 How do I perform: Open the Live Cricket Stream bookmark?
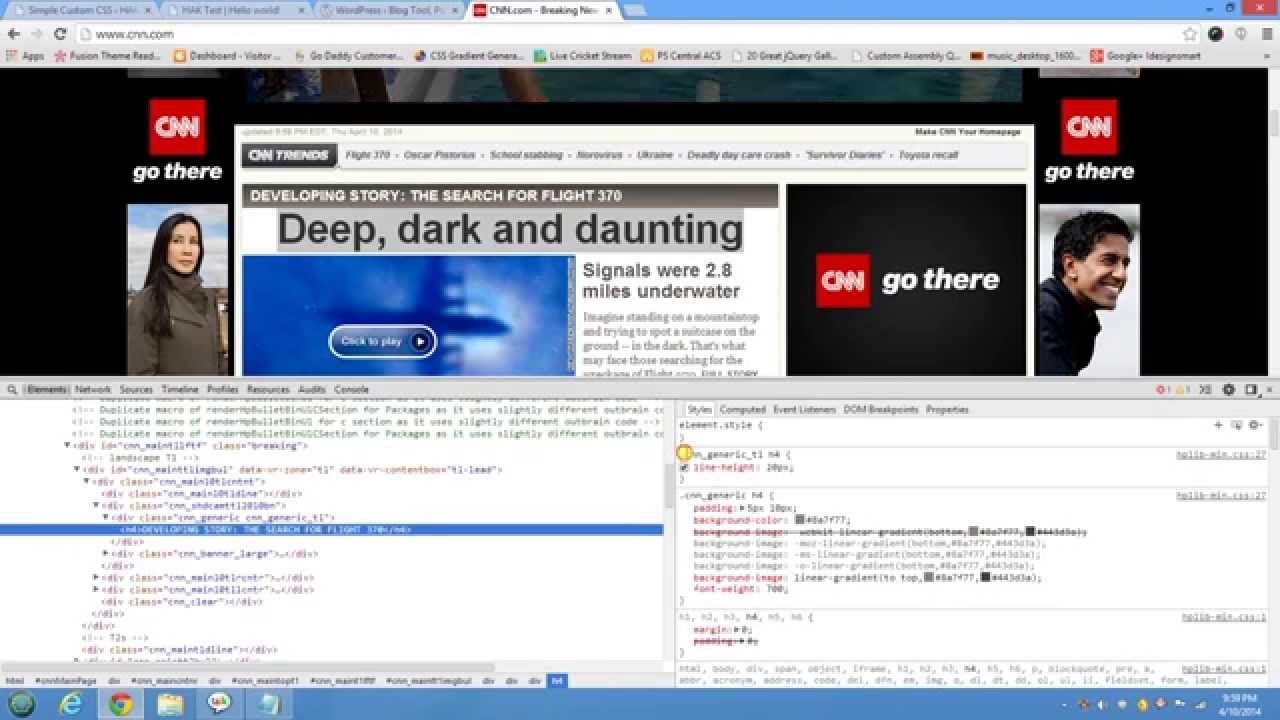582,56
